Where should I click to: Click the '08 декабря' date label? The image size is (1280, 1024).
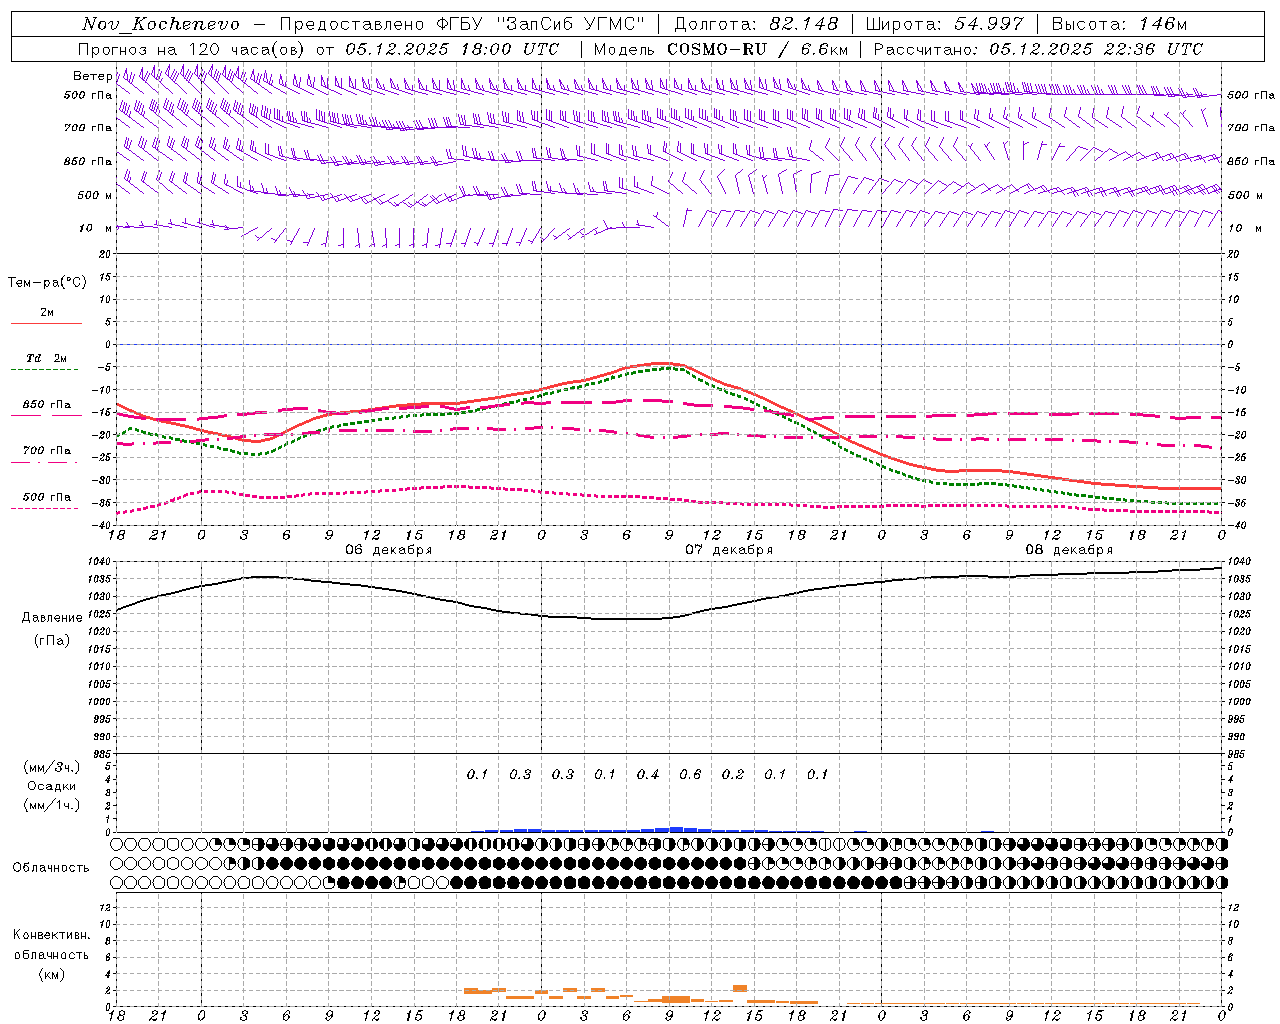1069,550
